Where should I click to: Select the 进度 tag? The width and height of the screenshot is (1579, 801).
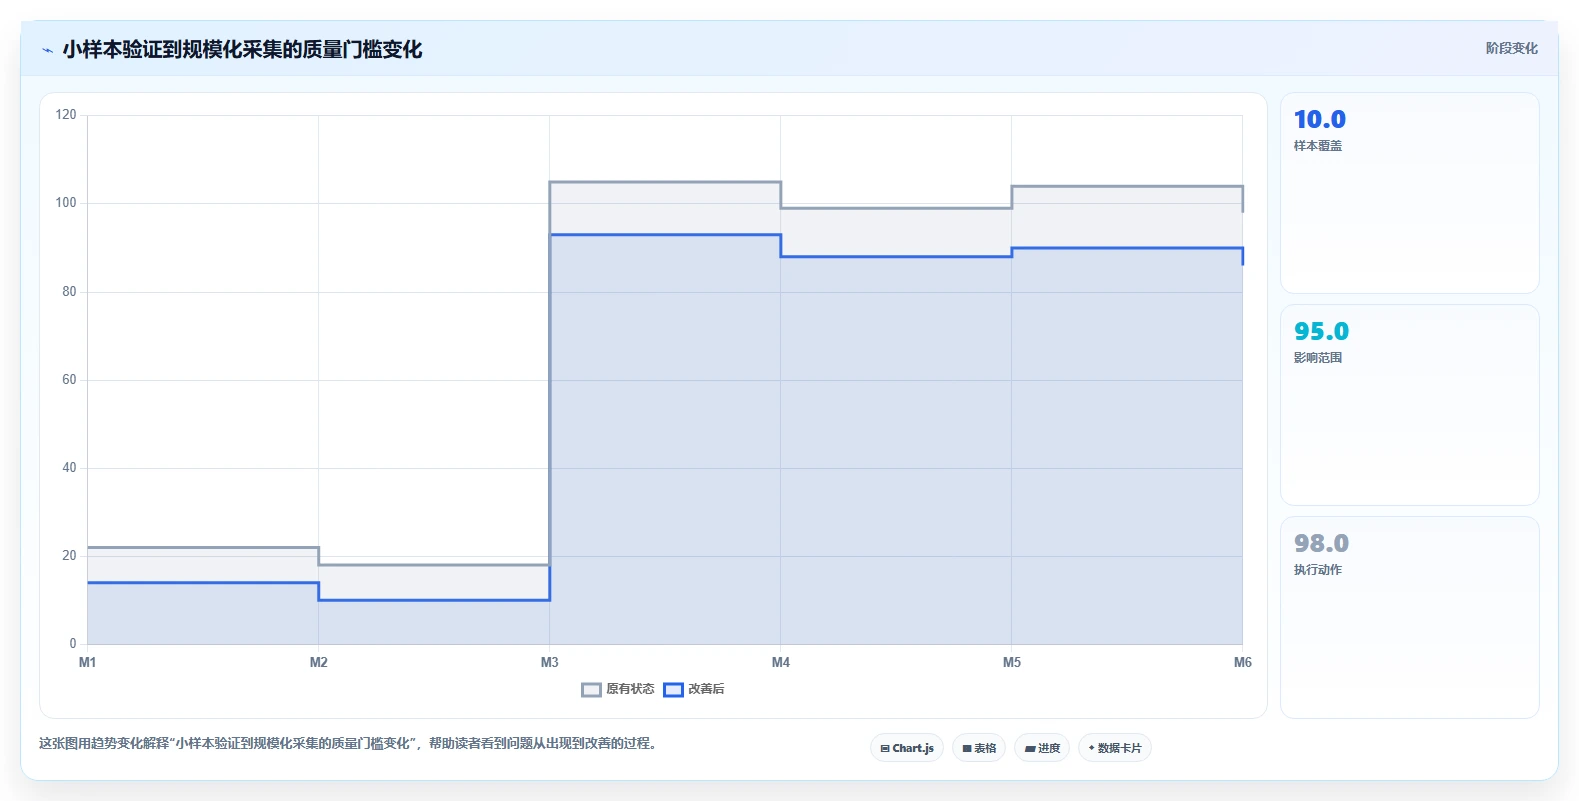click(x=1042, y=748)
